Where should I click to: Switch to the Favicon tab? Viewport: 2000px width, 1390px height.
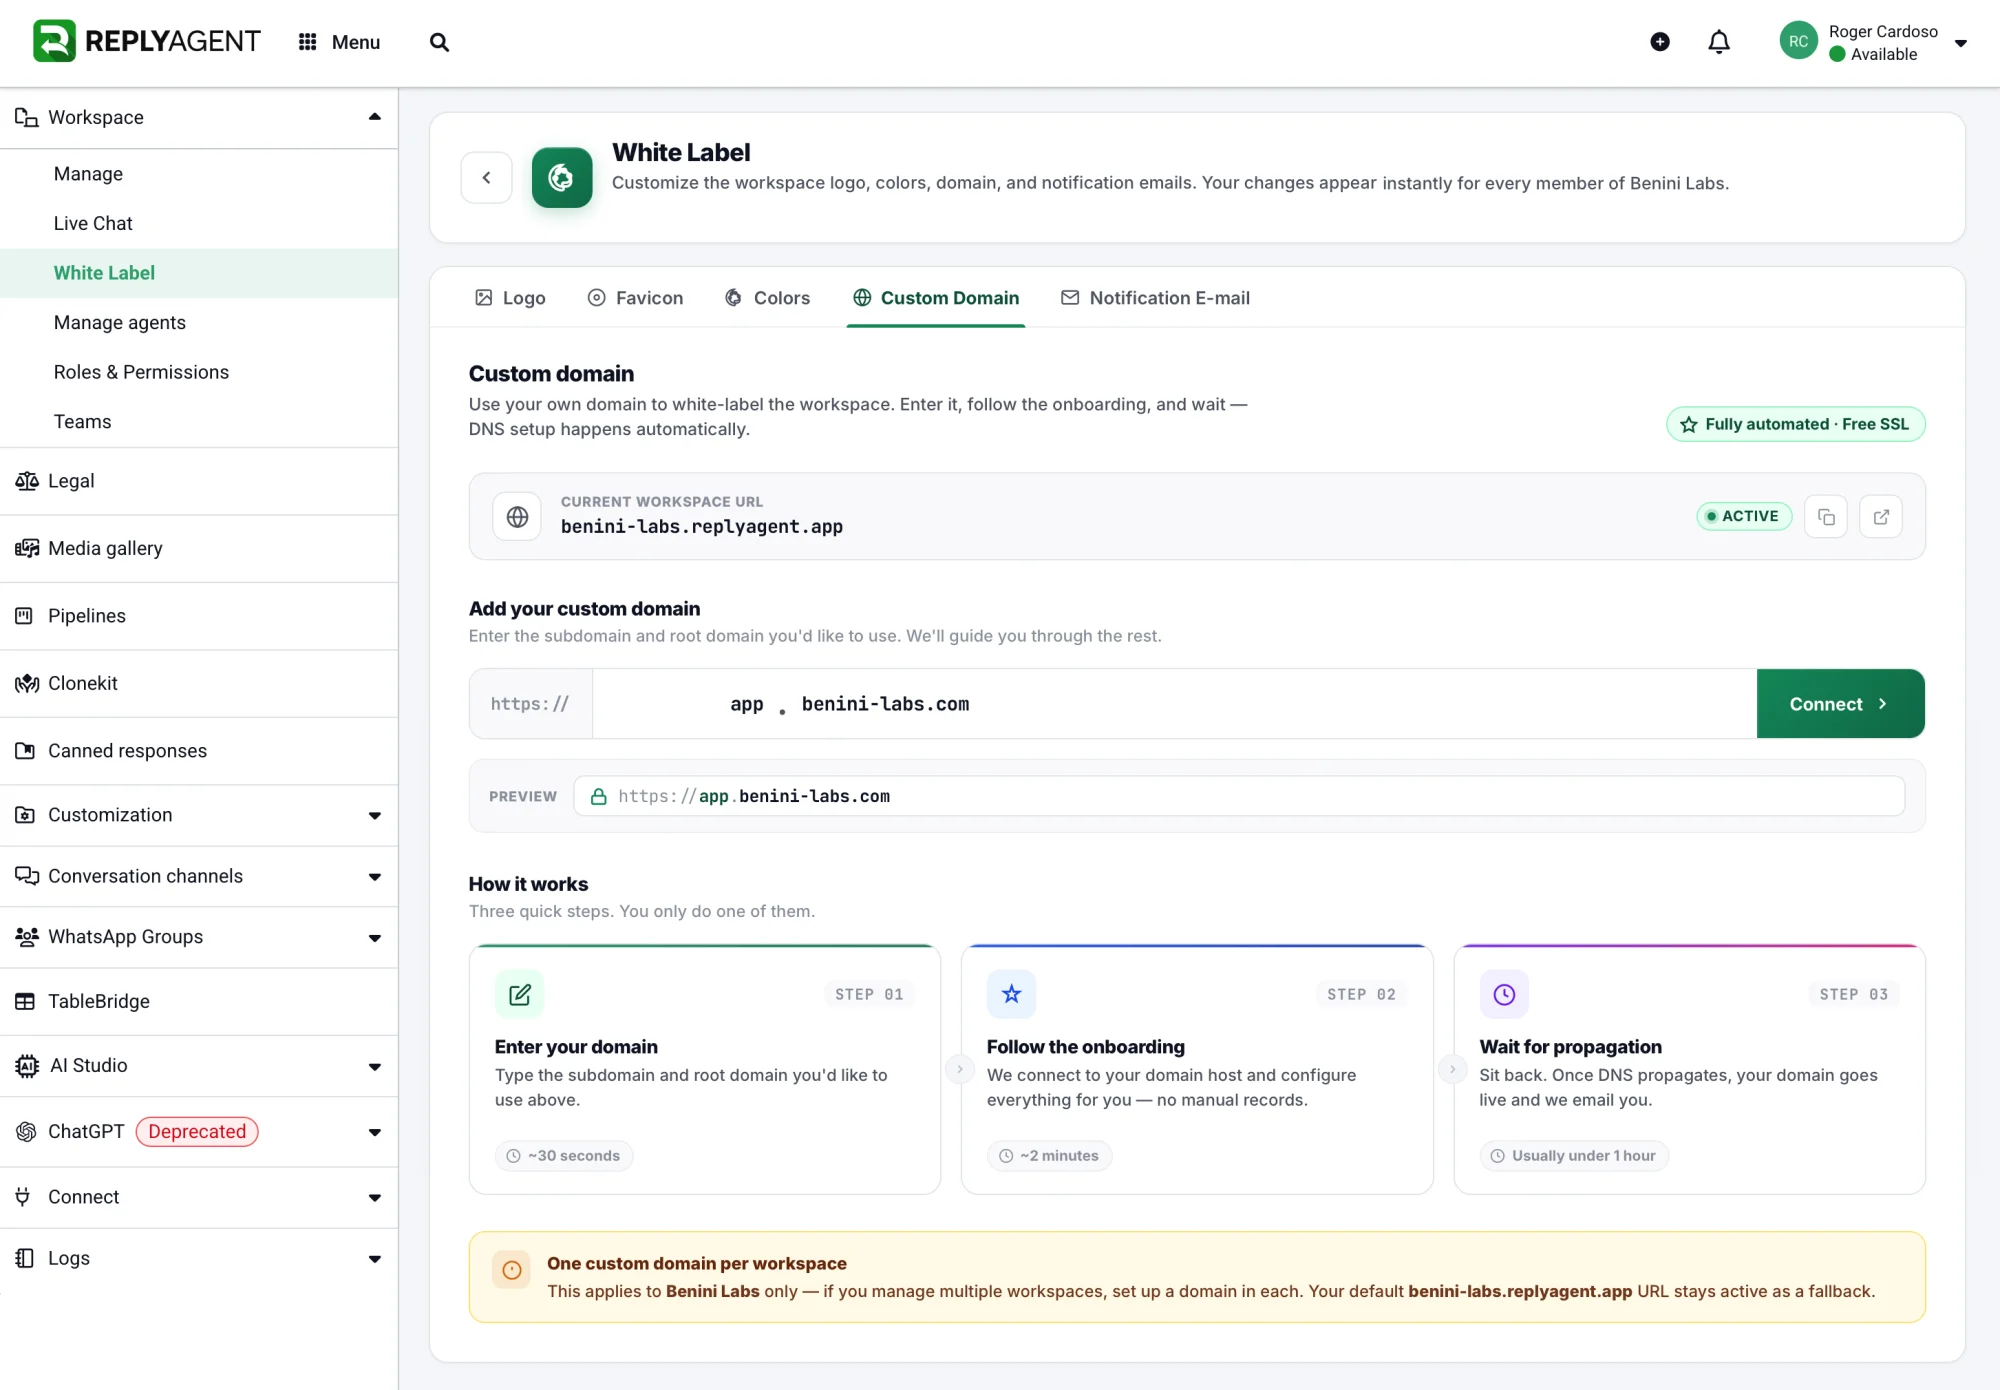pyautogui.click(x=635, y=298)
